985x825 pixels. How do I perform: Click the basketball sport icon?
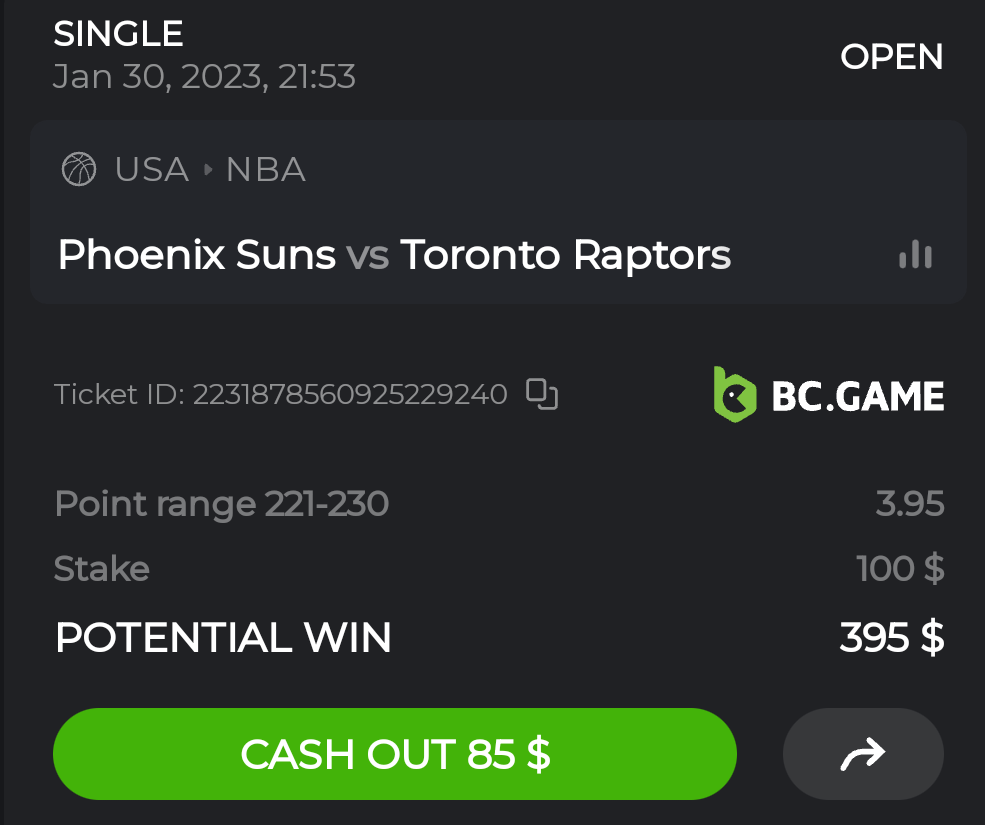79,169
